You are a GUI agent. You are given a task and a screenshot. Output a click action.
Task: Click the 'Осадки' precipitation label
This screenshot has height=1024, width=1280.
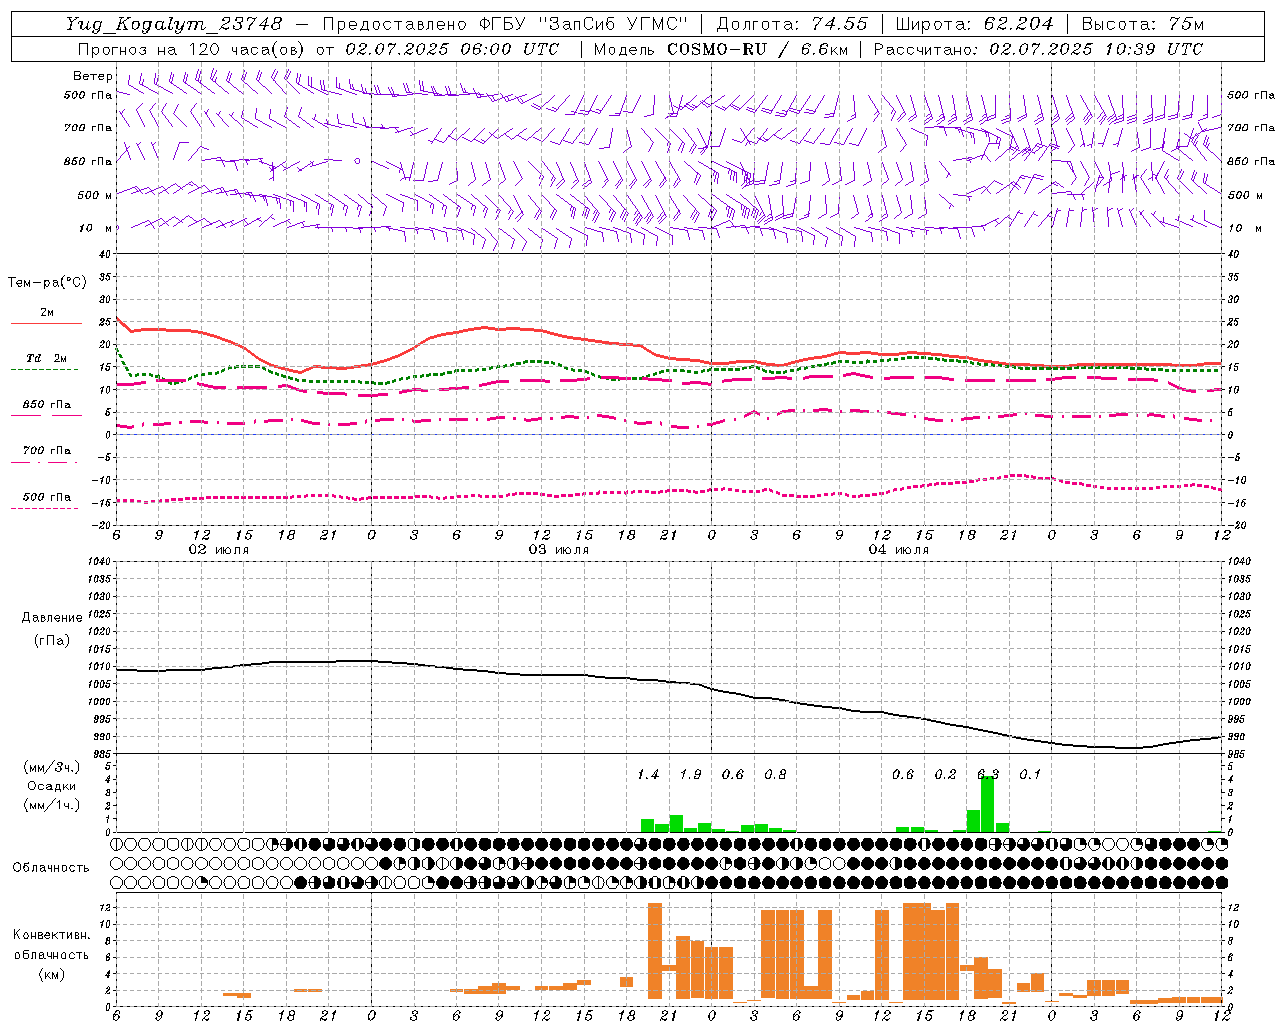(x=52, y=786)
